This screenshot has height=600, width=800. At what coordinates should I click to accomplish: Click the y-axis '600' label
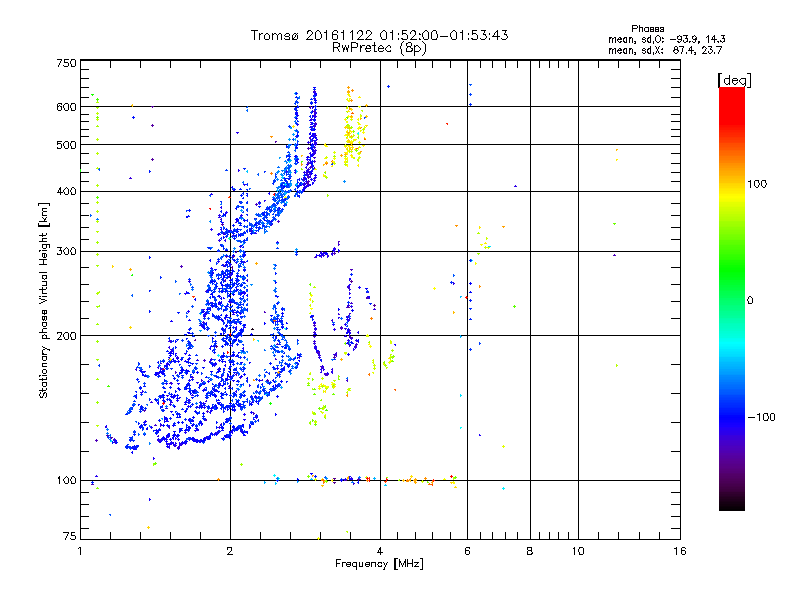[x=66, y=107]
